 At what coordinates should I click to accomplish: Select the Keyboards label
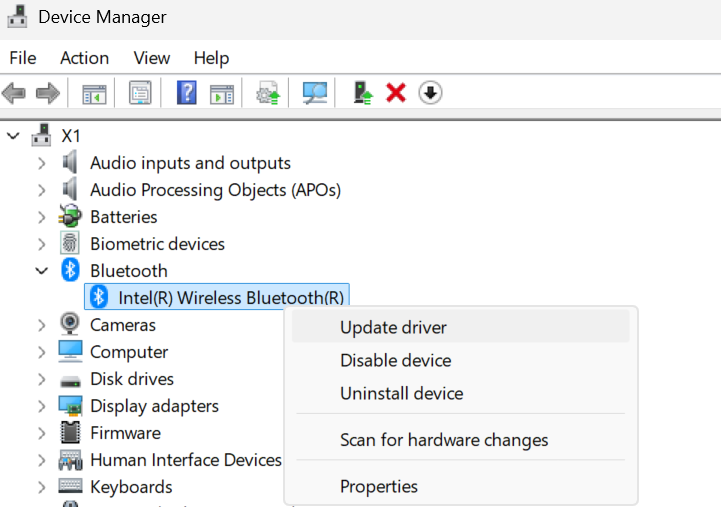pos(131,487)
